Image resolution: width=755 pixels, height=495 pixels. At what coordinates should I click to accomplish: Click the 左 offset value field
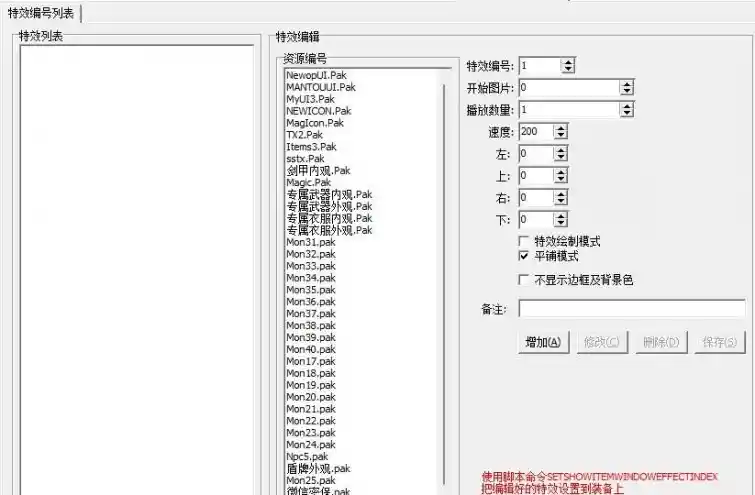pyautogui.click(x=536, y=154)
